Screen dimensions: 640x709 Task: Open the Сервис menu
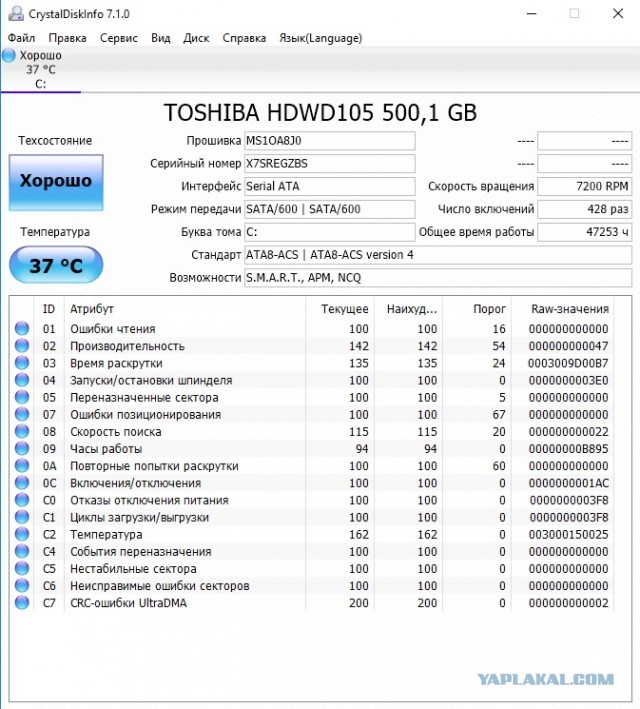[119, 38]
